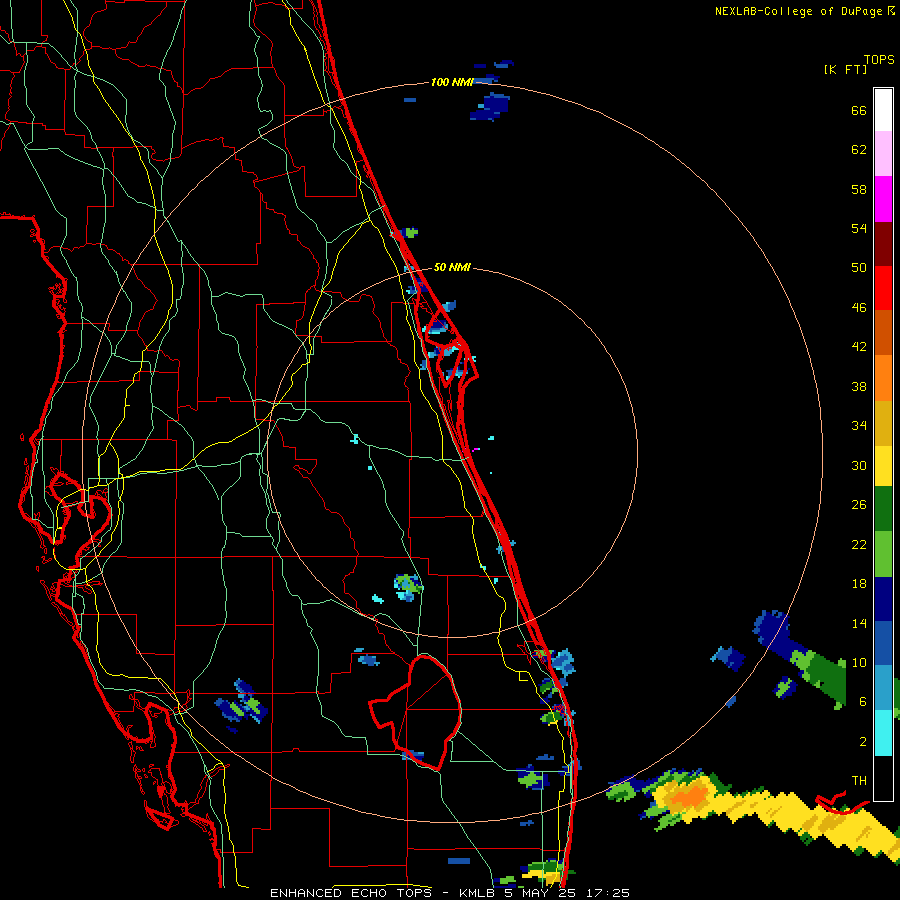This screenshot has height=900, width=900.
Task: Click the 34 legend value
Action: [x=859, y=426]
